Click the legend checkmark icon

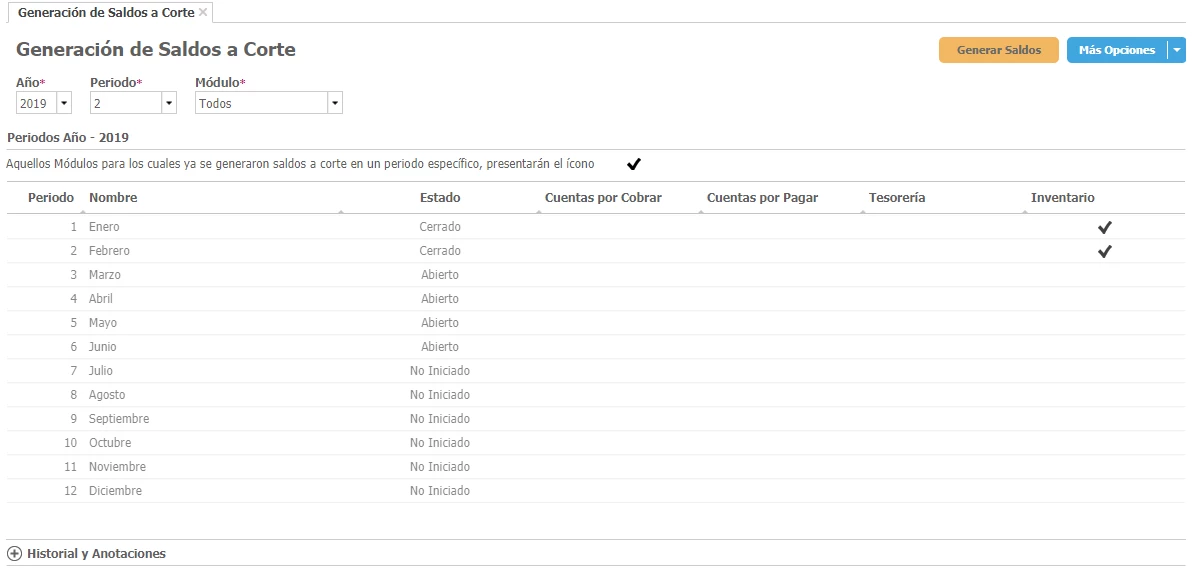coord(633,164)
